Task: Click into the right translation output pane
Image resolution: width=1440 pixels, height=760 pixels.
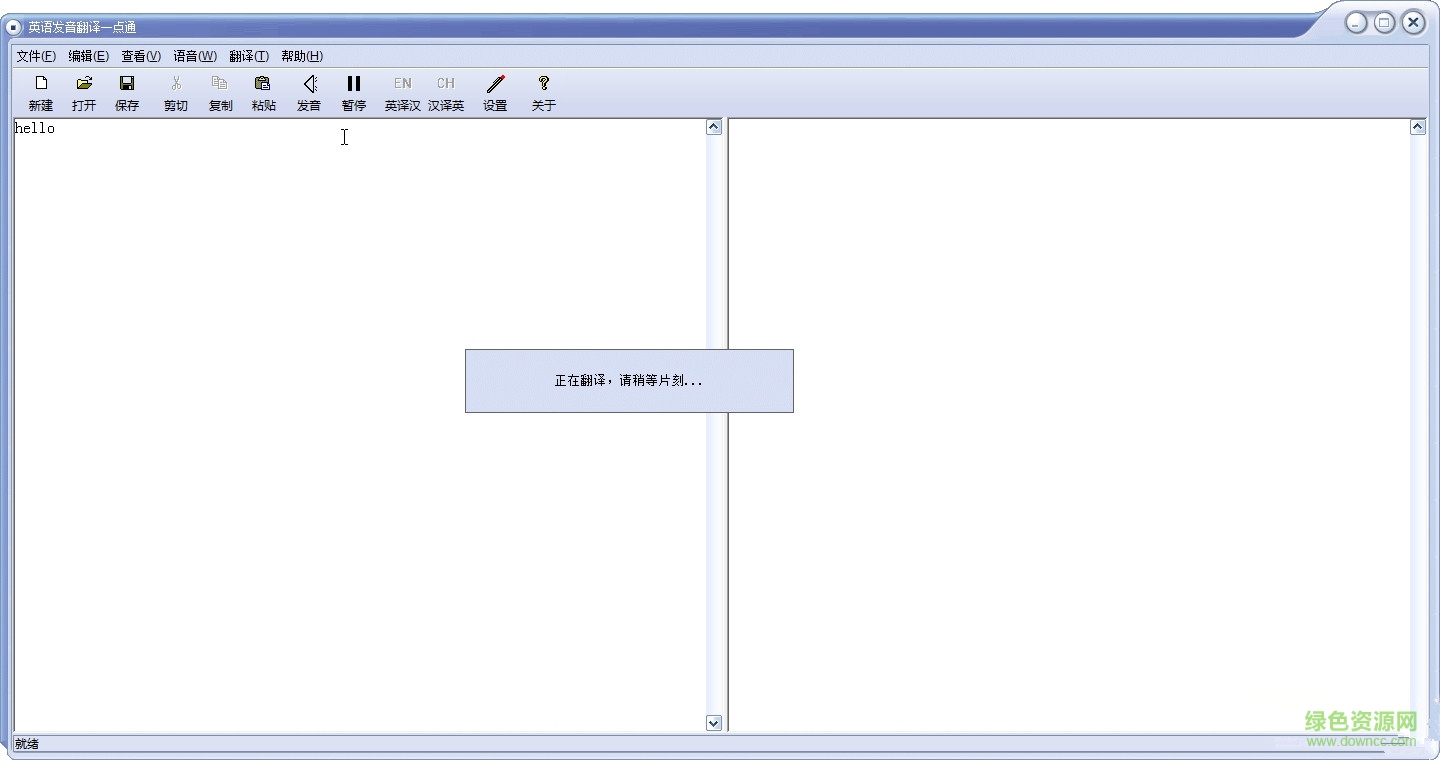Action: 1069,425
